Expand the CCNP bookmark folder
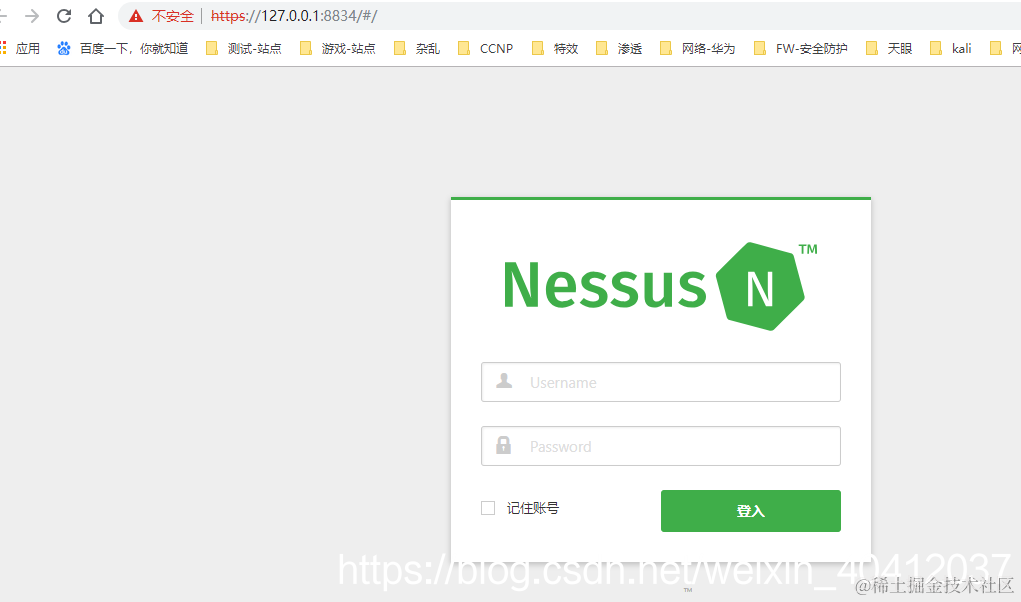 pyautogui.click(x=485, y=48)
